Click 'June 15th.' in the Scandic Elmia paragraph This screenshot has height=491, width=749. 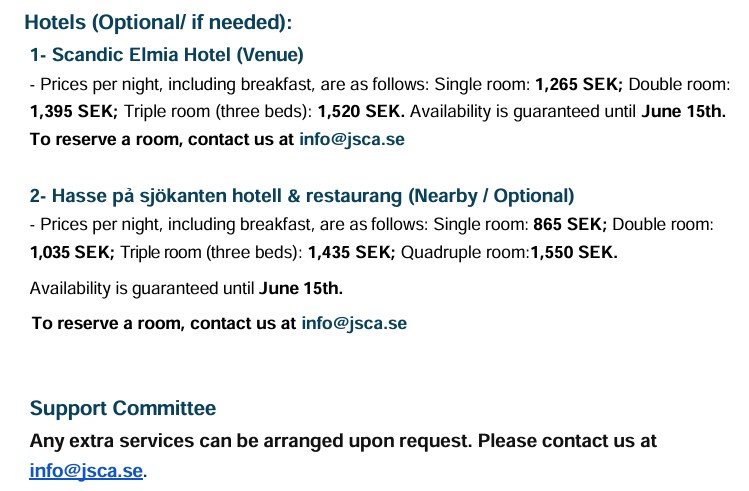click(683, 111)
